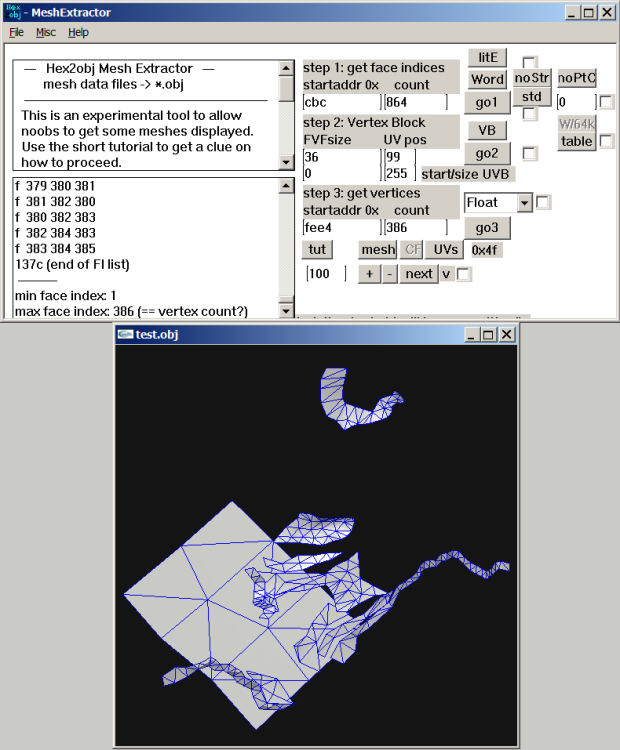Click the mesh button
The height and width of the screenshot is (750, 620).
(x=378, y=250)
